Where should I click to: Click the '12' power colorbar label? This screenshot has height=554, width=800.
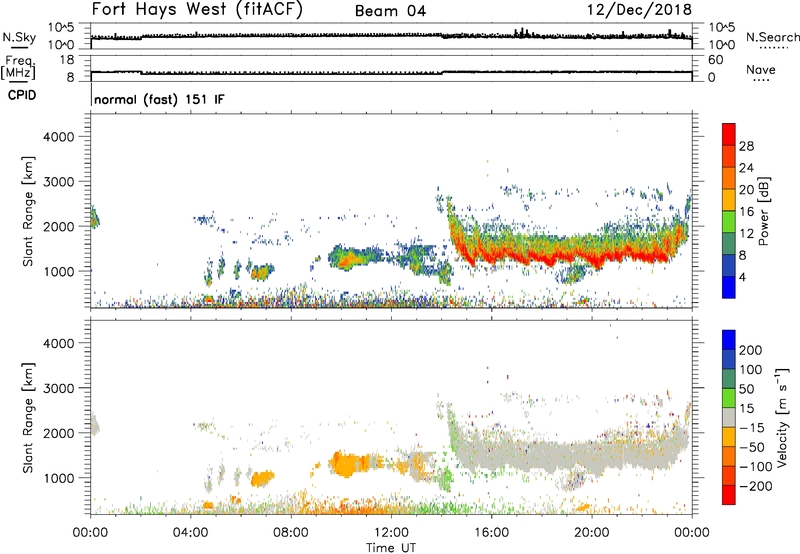[746, 234]
